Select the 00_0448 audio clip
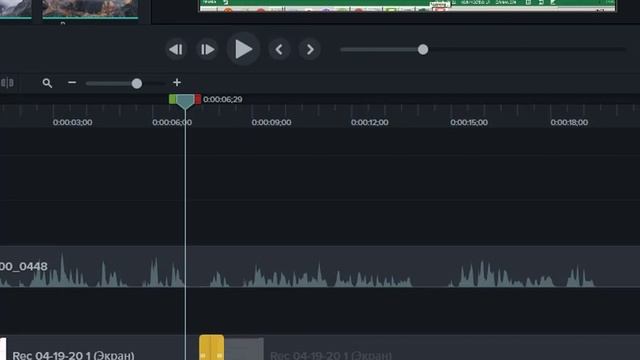 click(x=320, y=267)
